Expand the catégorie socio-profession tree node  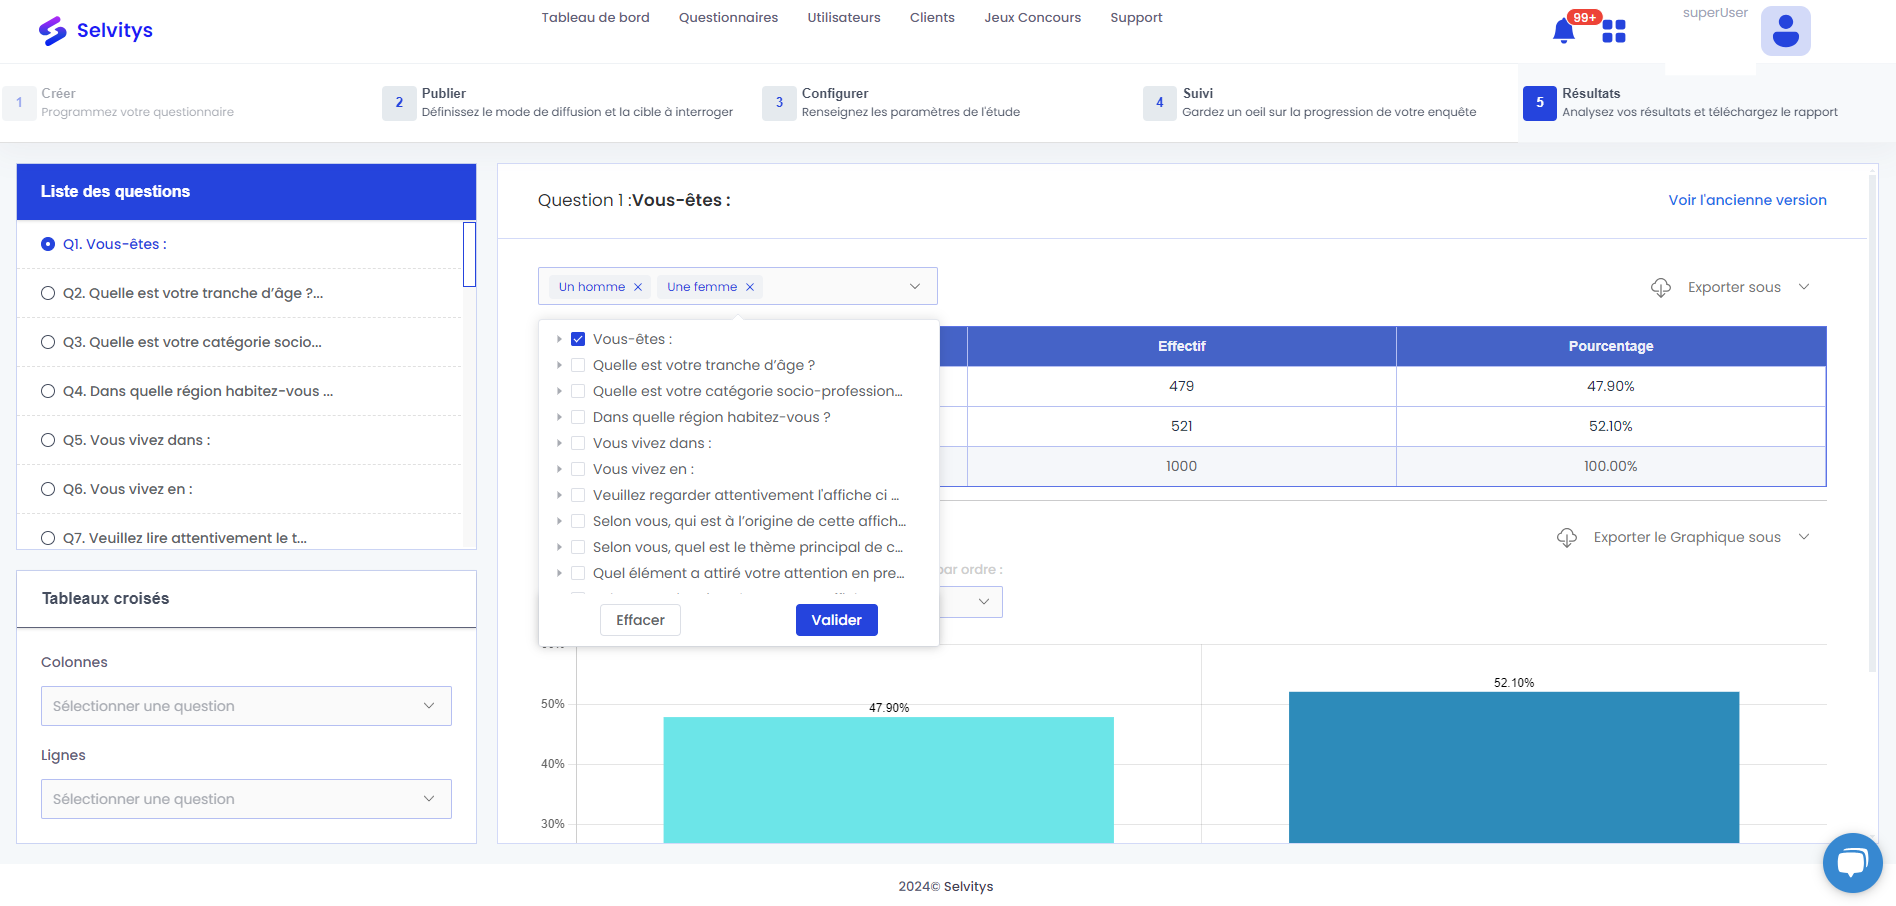(559, 391)
